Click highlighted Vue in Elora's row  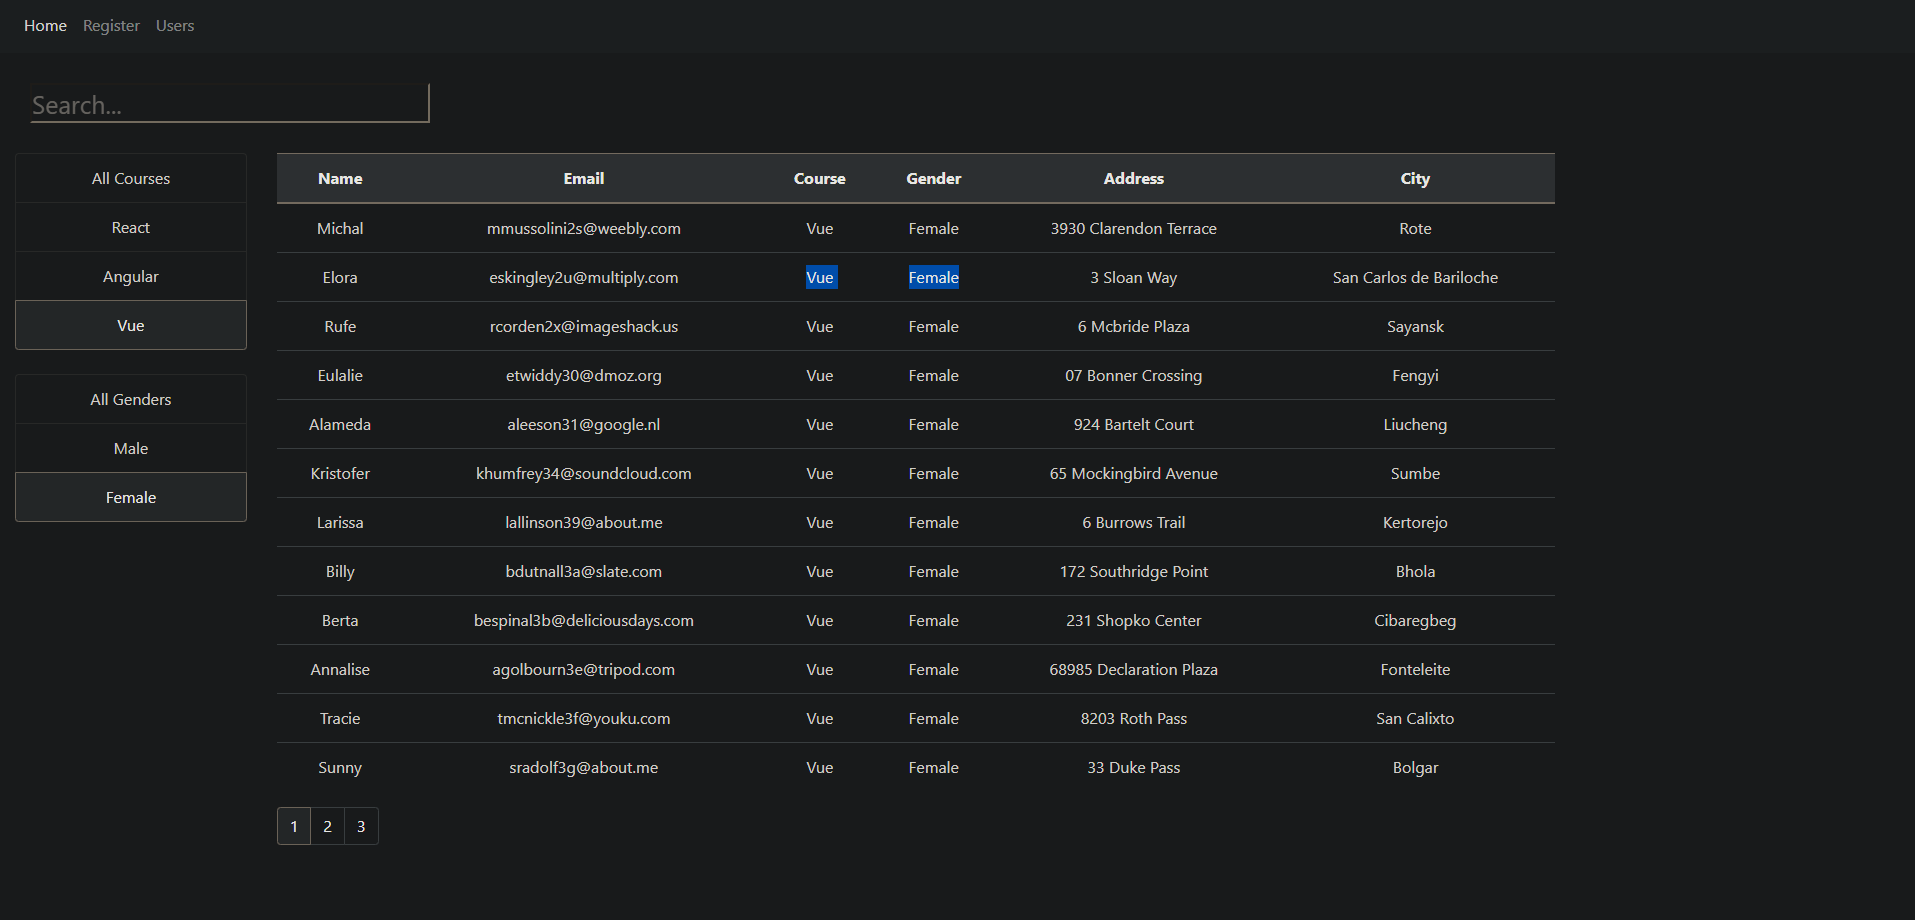click(821, 278)
